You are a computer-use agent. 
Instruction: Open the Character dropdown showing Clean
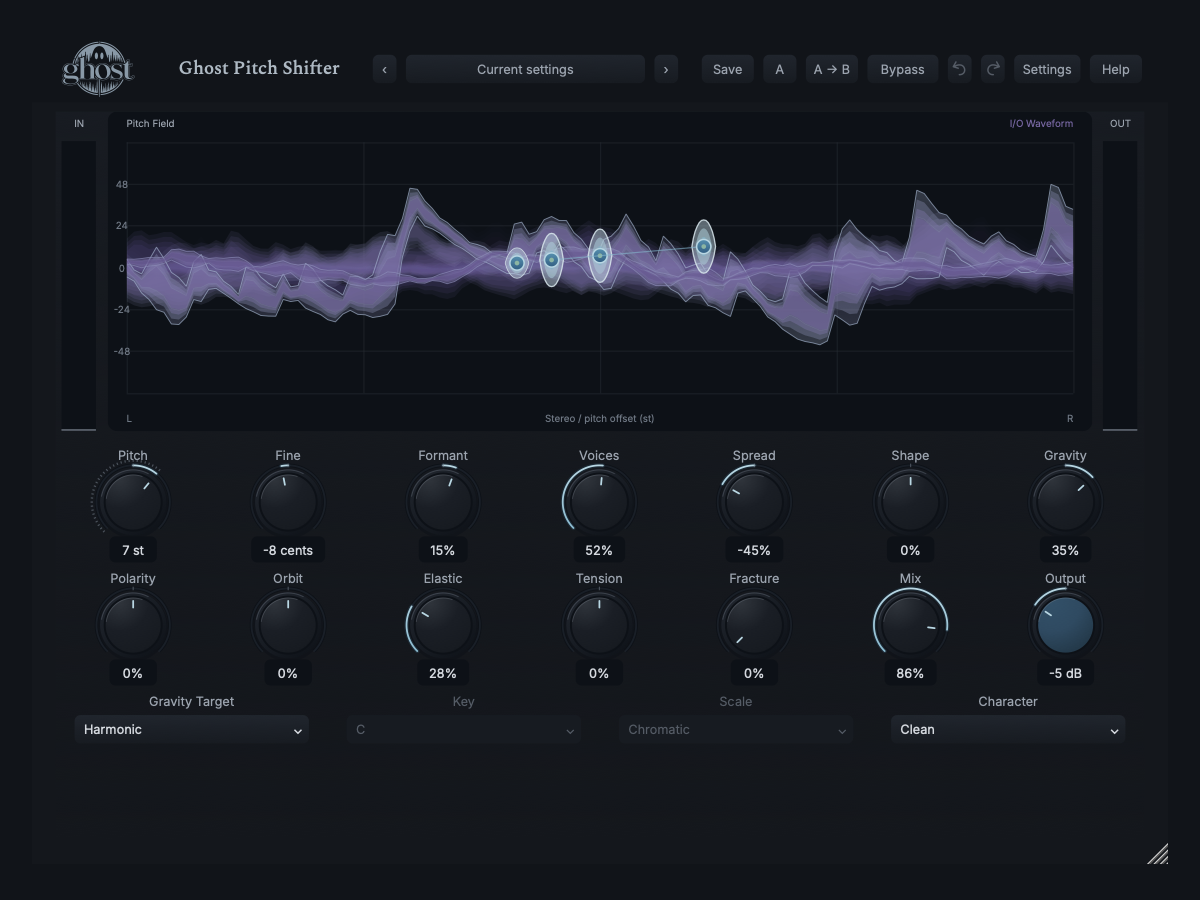(x=1008, y=729)
